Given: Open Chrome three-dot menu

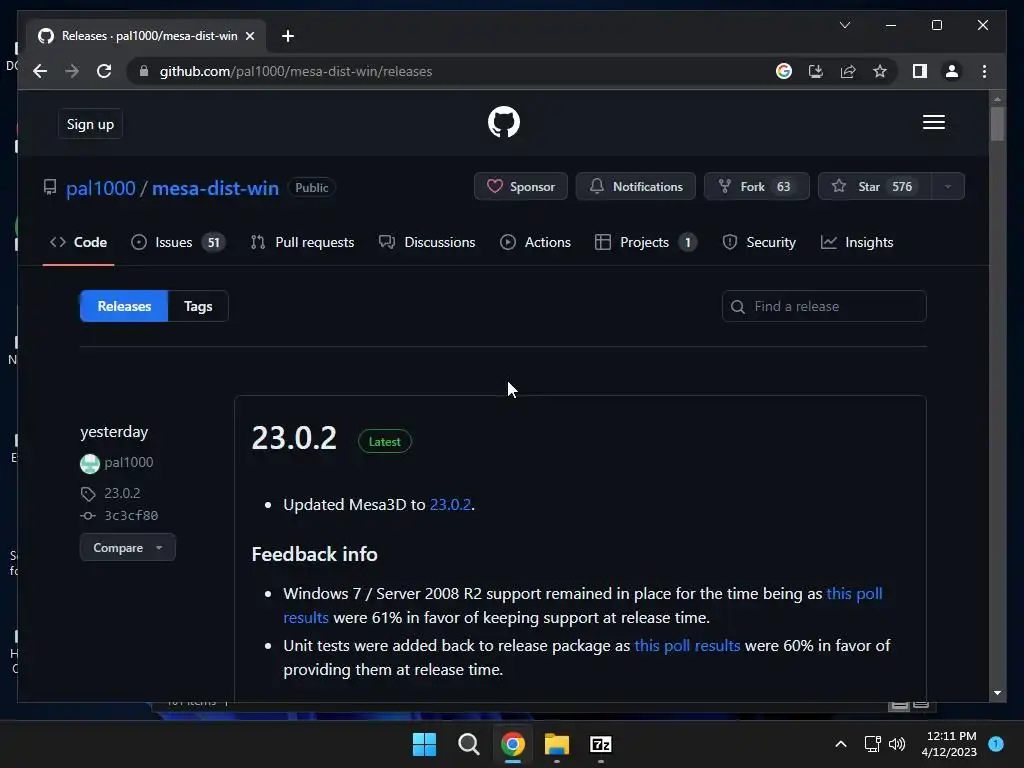Looking at the screenshot, I should tap(984, 71).
